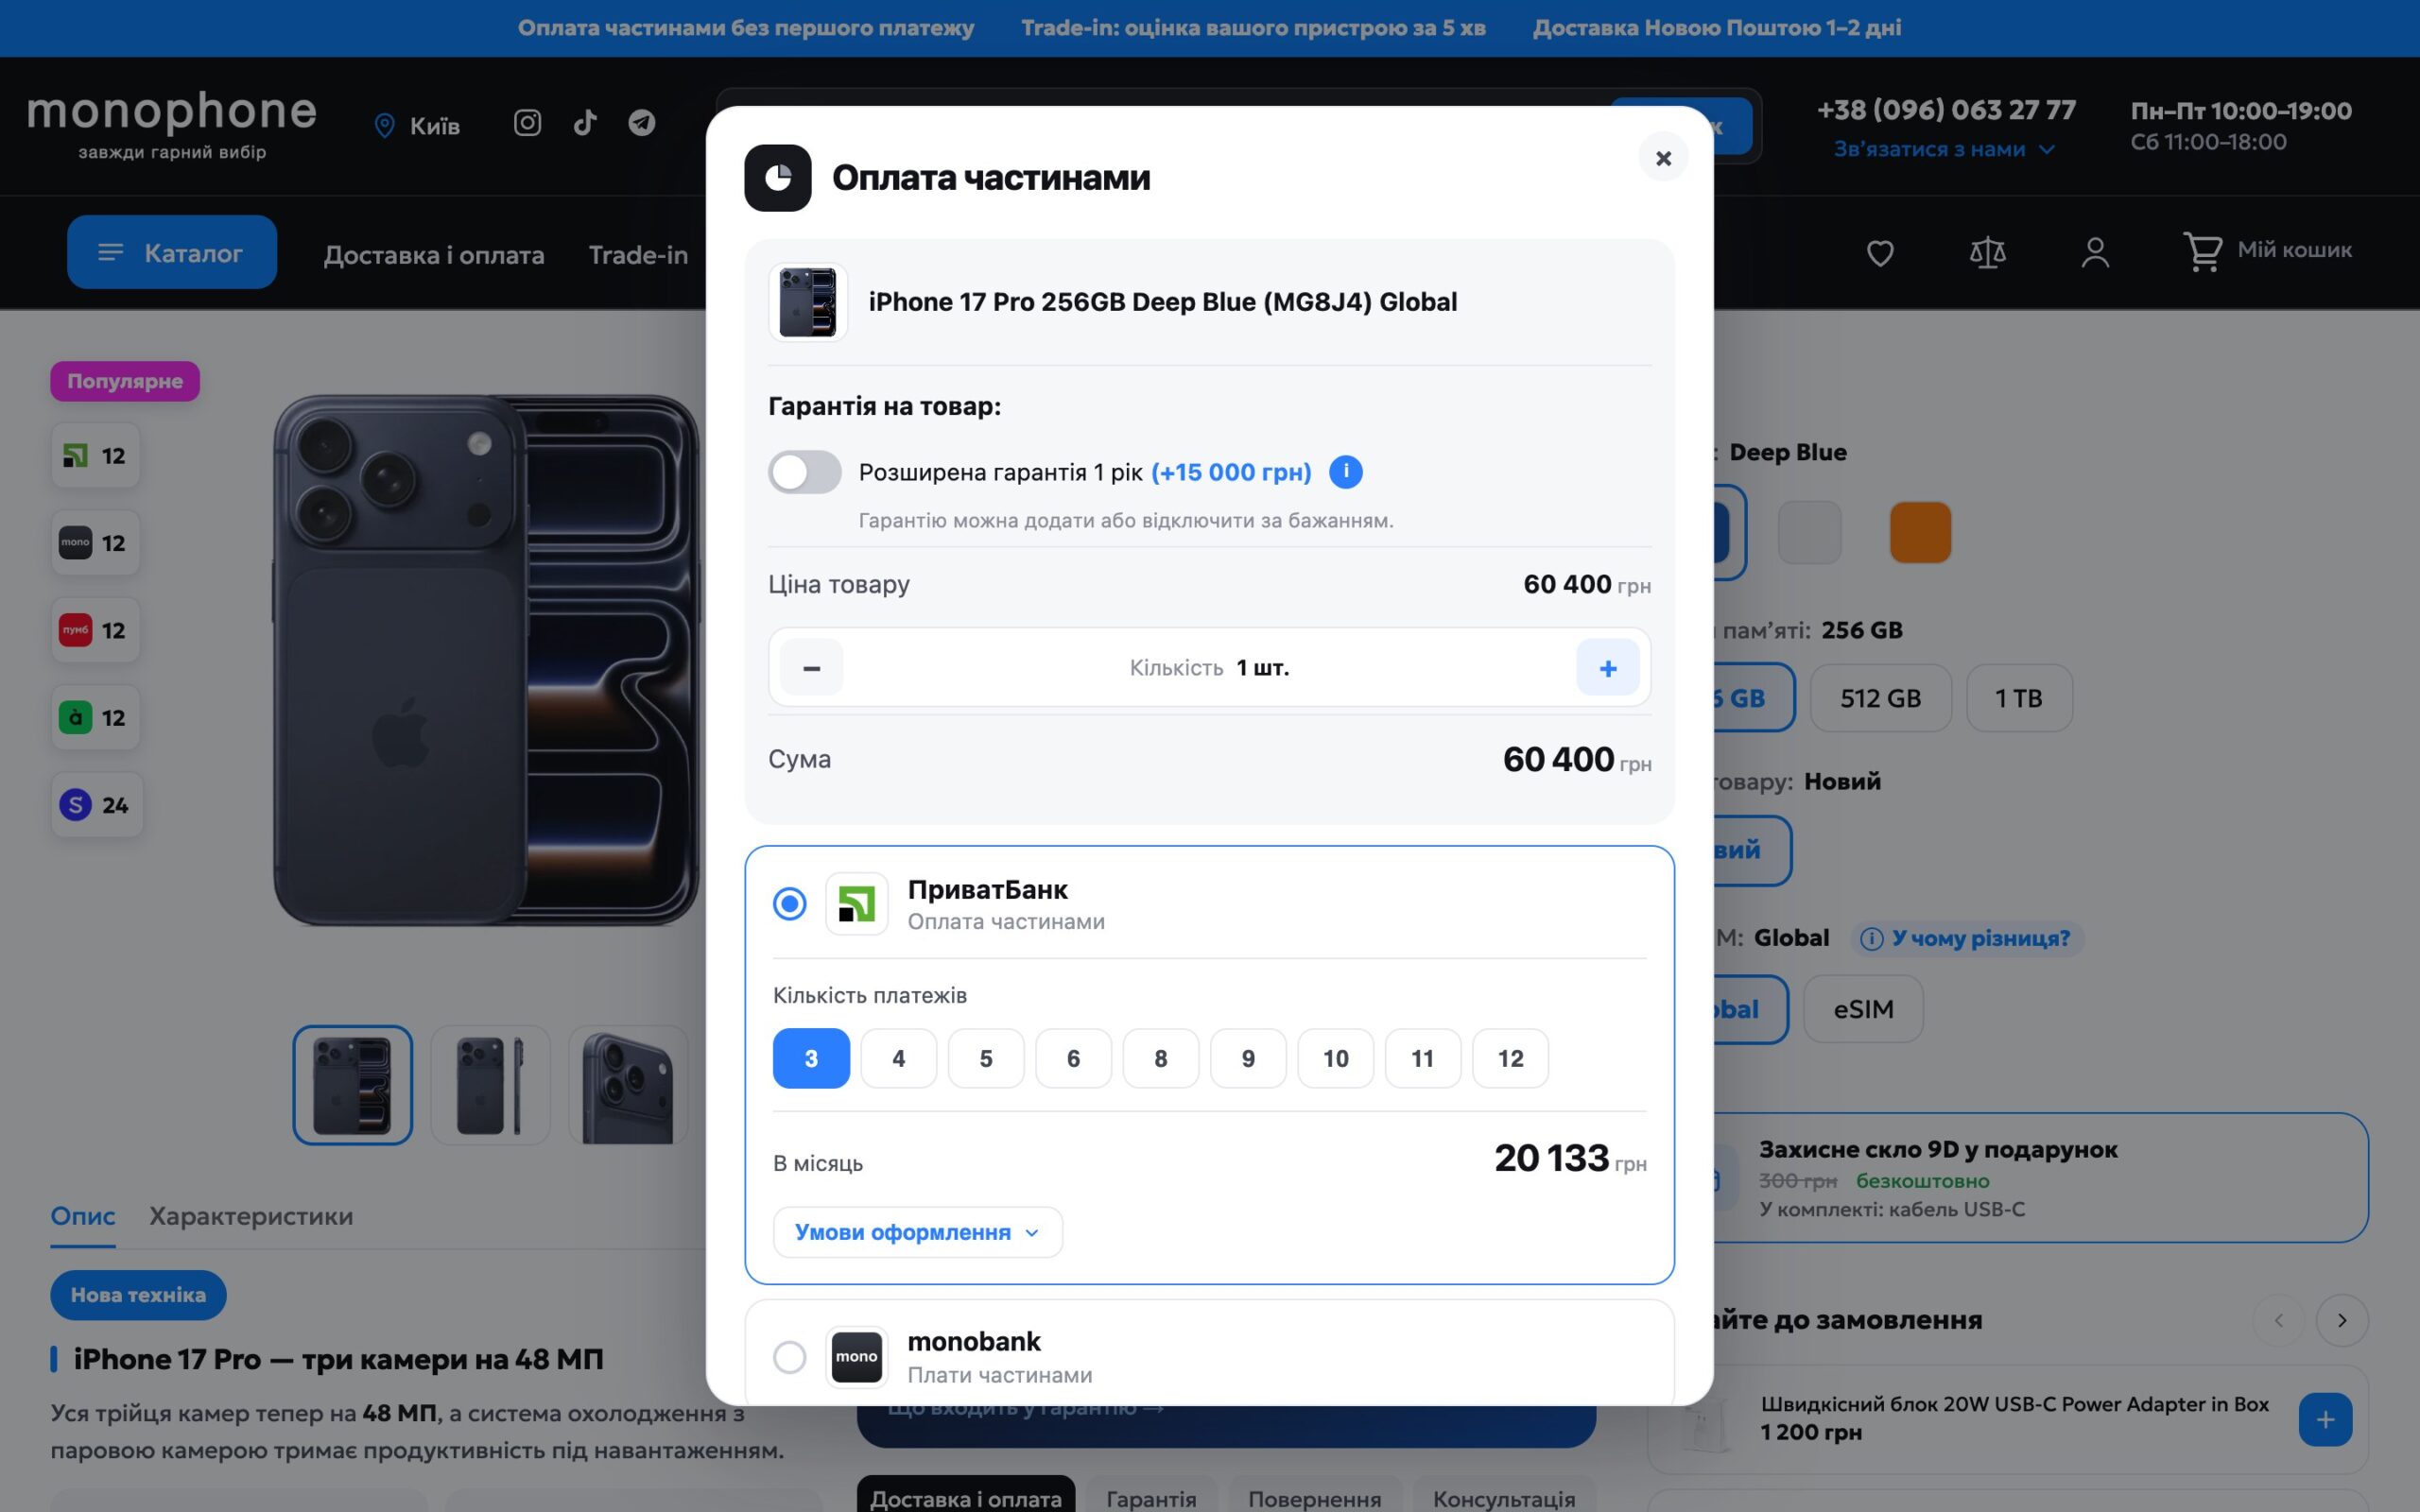Switch to the Характеристики tab
Viewport: 2420px width, 1512px height.
pyautogui.click(x=251, y=1216)
